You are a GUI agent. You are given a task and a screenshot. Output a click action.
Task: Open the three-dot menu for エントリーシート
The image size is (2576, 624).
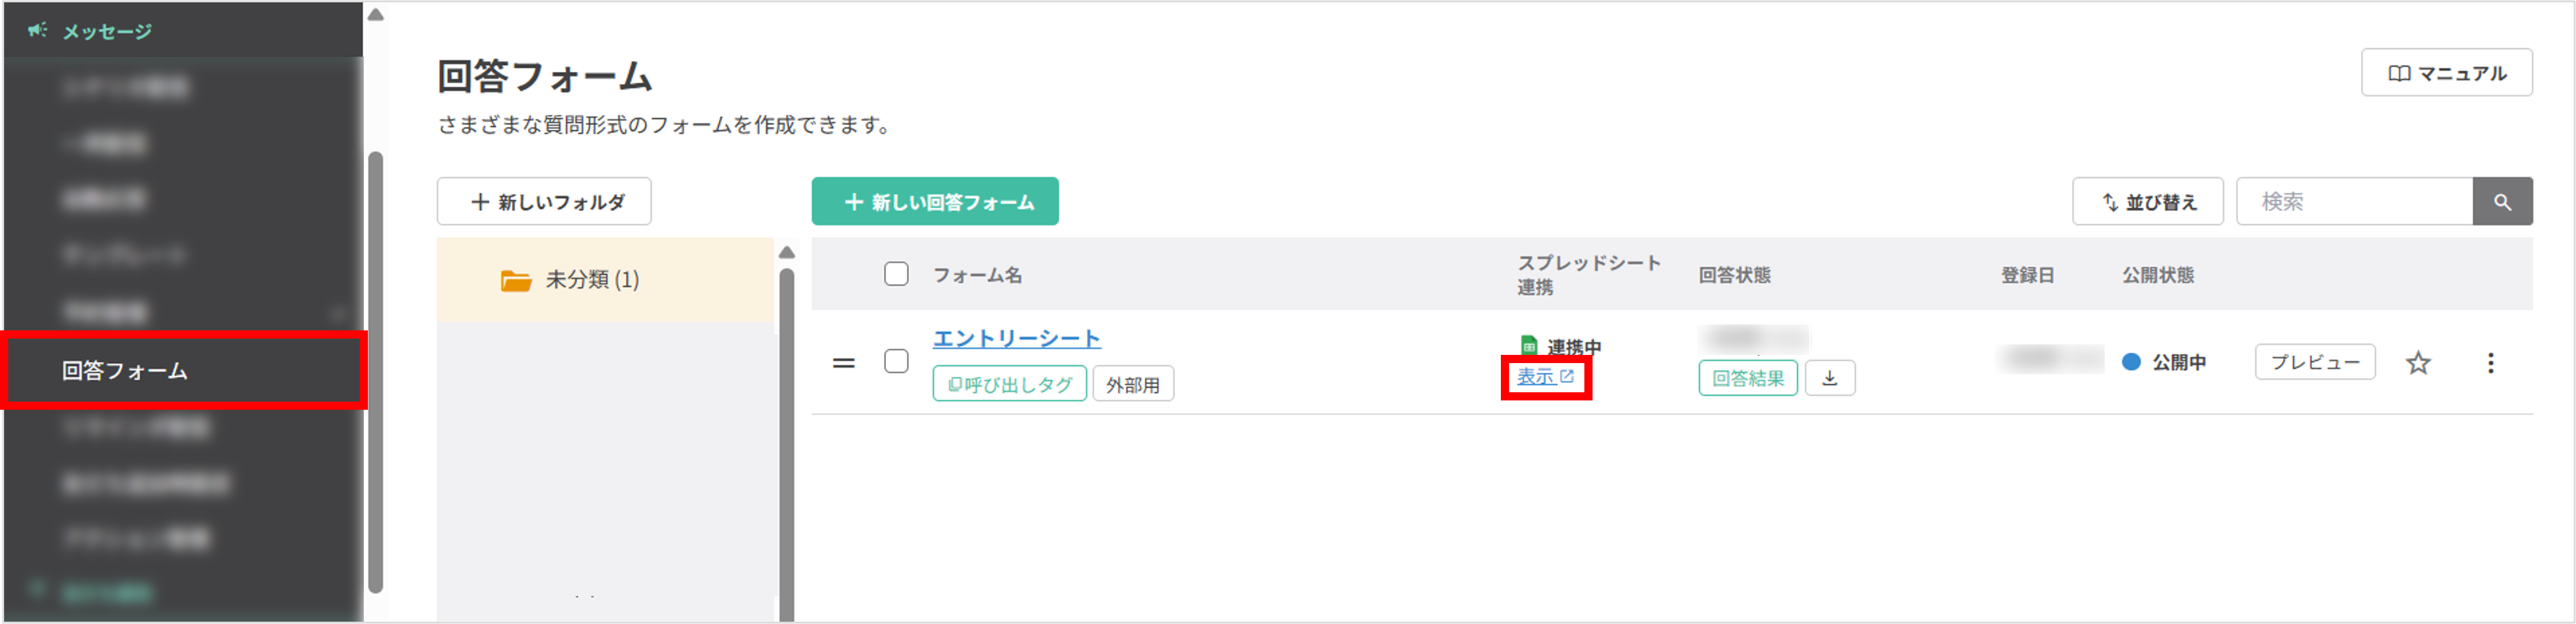[2490, 362]
